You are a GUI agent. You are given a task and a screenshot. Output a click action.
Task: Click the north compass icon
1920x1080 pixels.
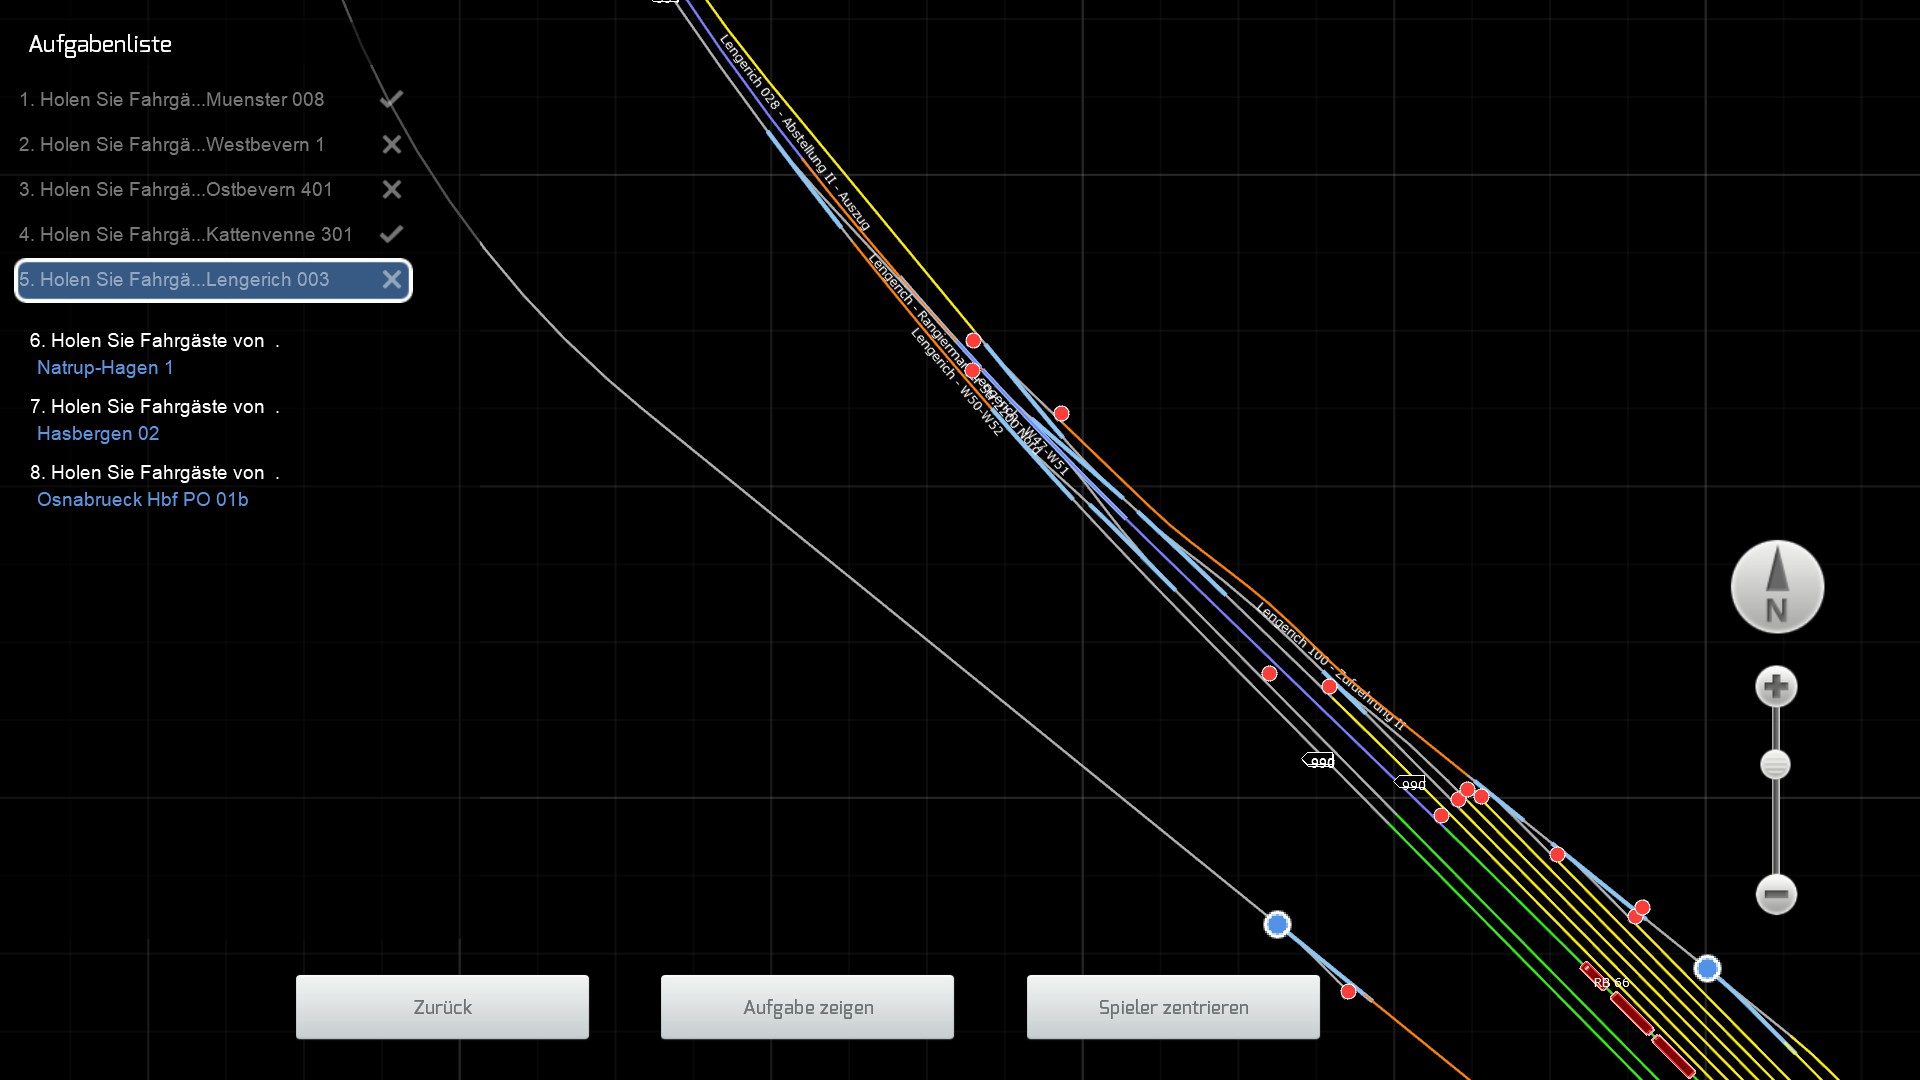1777,587
